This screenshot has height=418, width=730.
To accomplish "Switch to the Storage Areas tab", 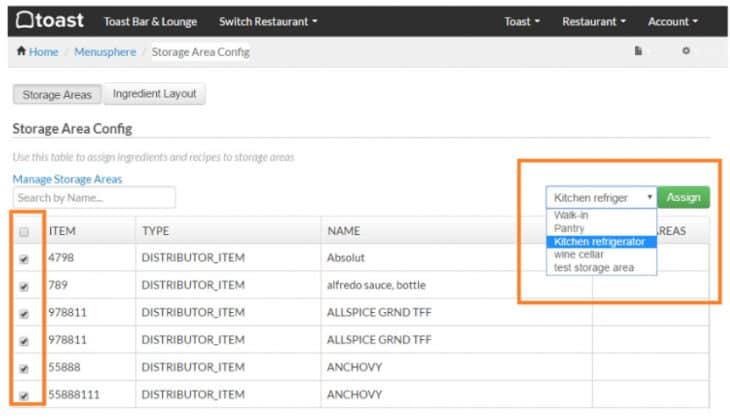I will point(57,94).
